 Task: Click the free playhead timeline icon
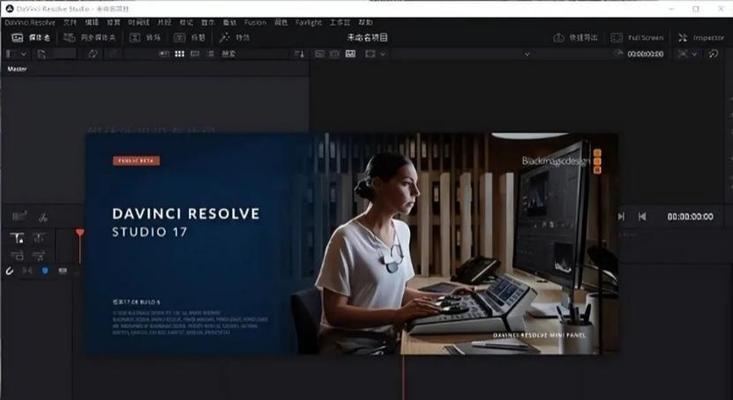(39, 238)
